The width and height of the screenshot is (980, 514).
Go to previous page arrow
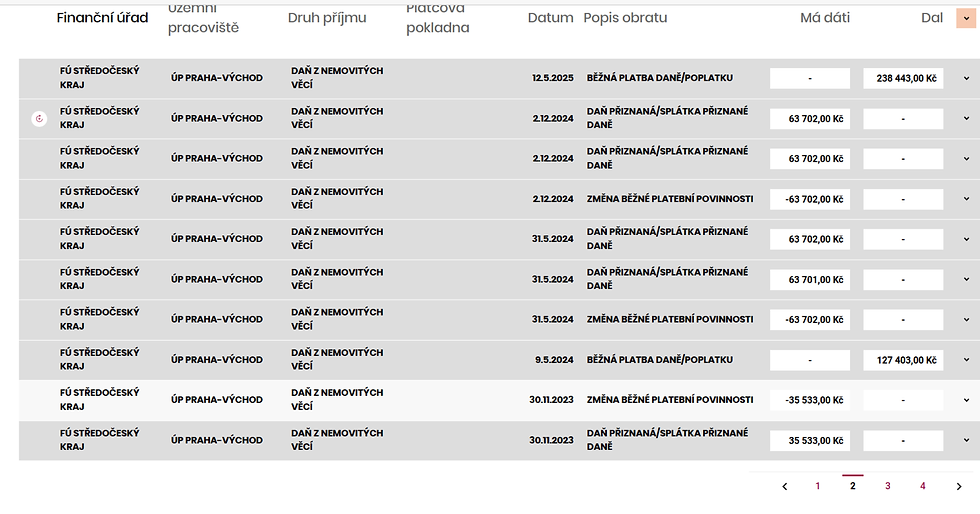click(785, 487)
